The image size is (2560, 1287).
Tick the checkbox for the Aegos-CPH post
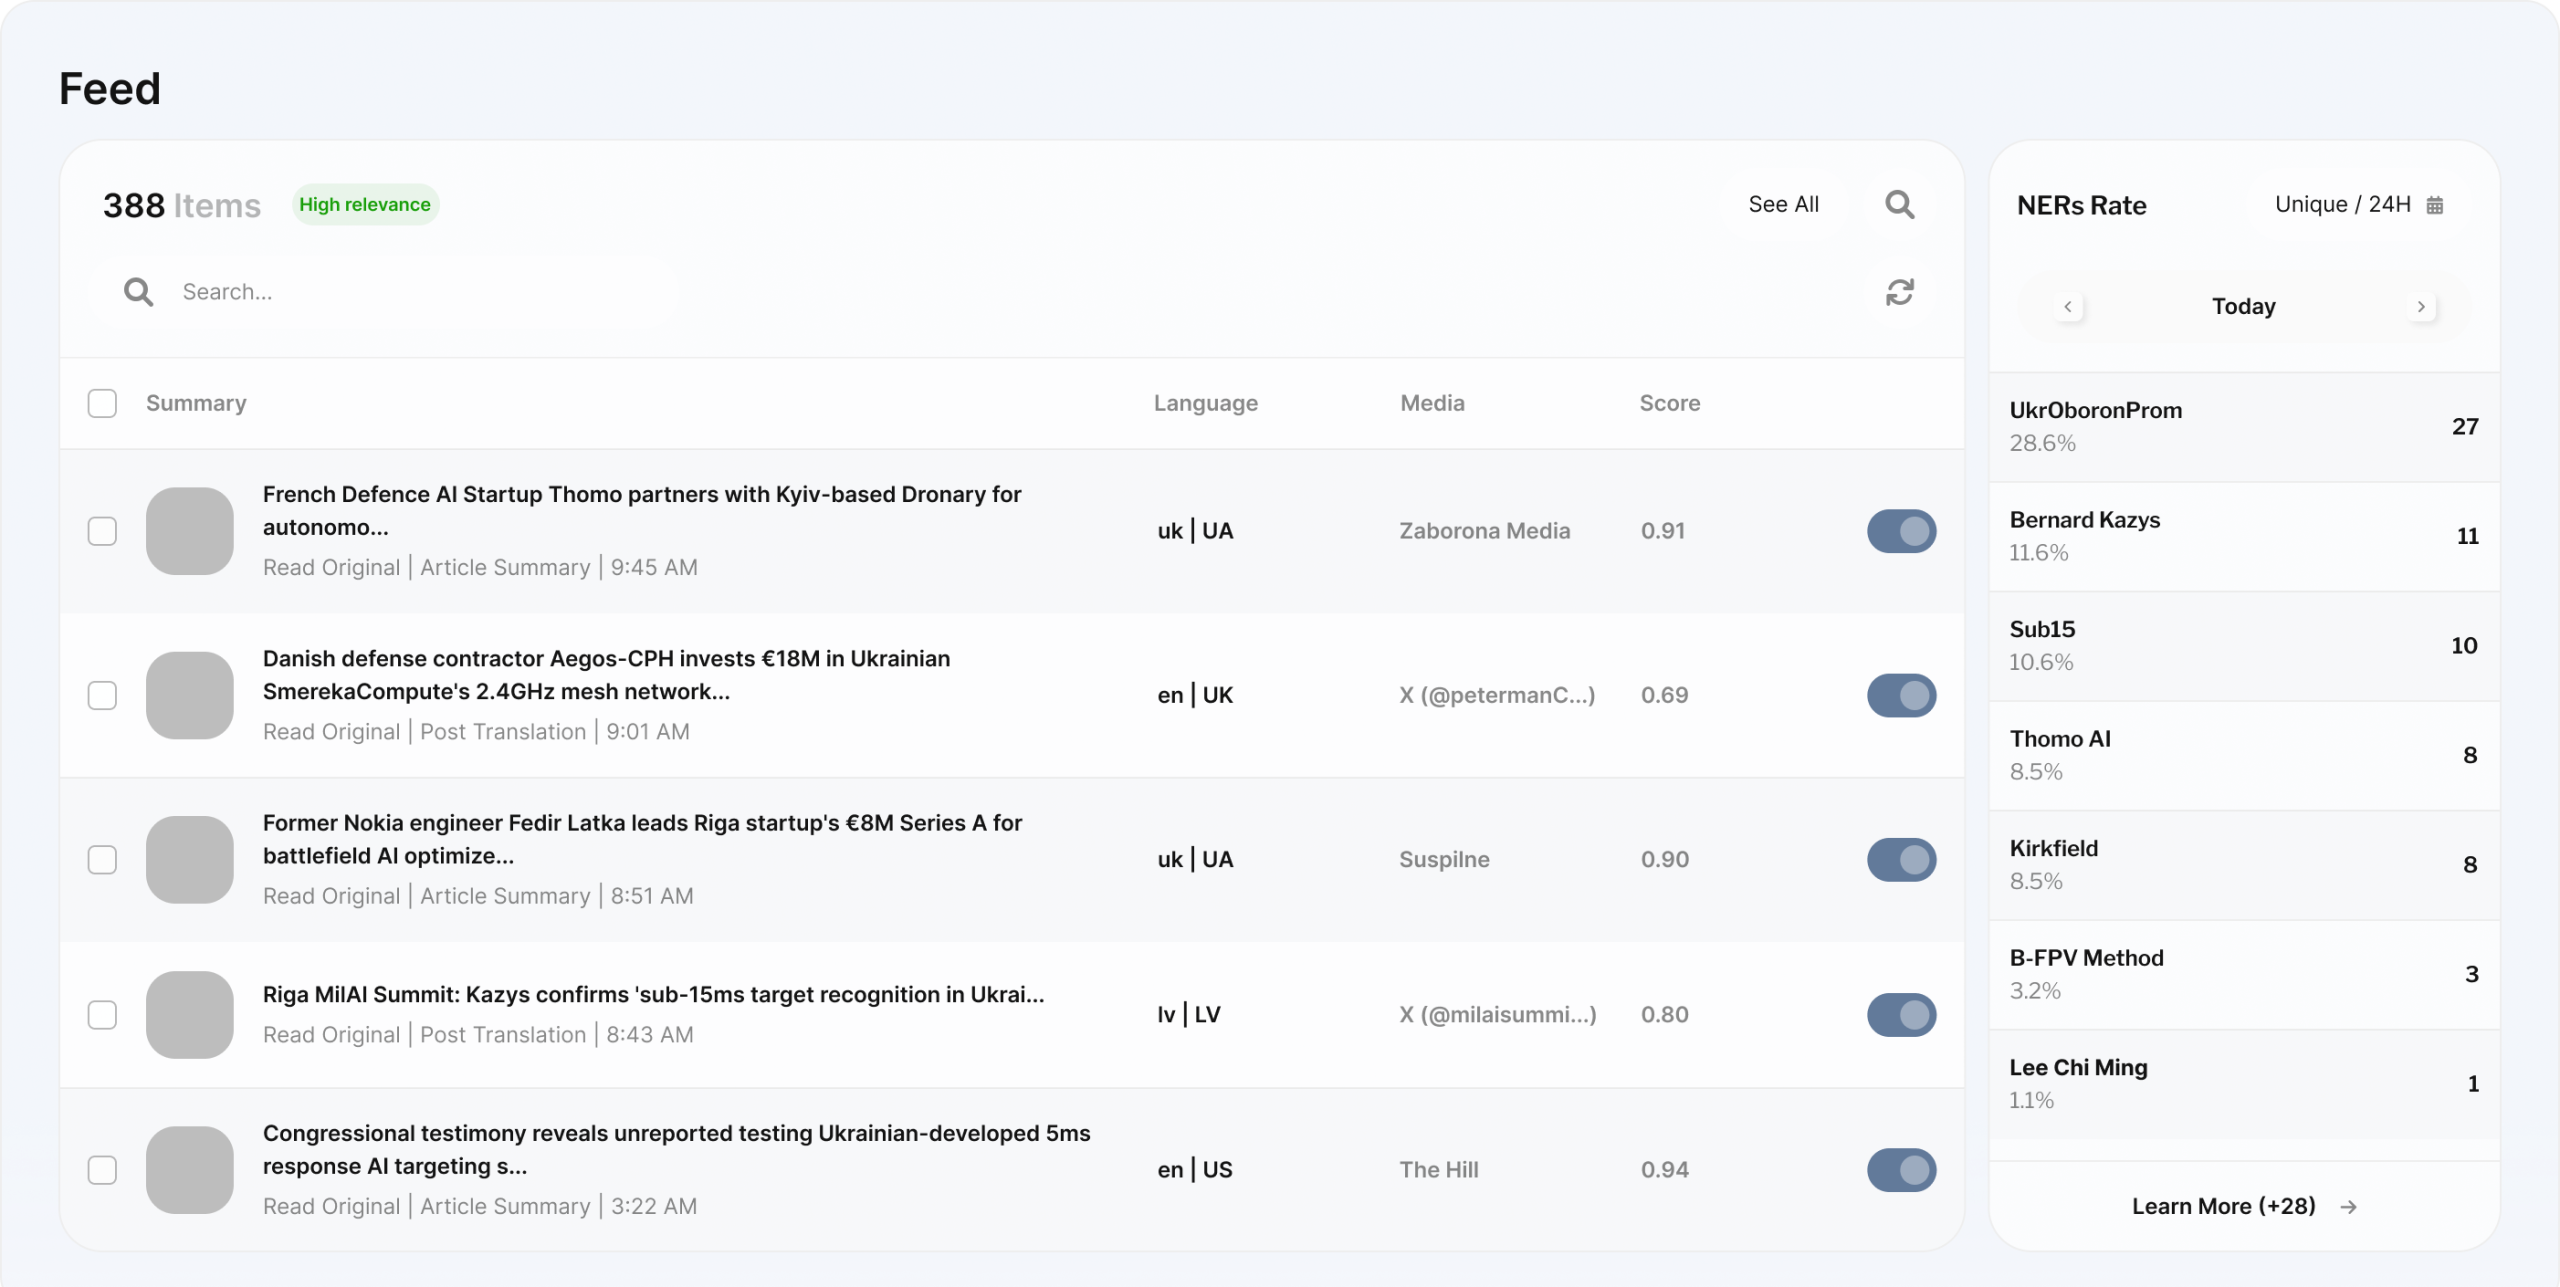click(102, 695)
